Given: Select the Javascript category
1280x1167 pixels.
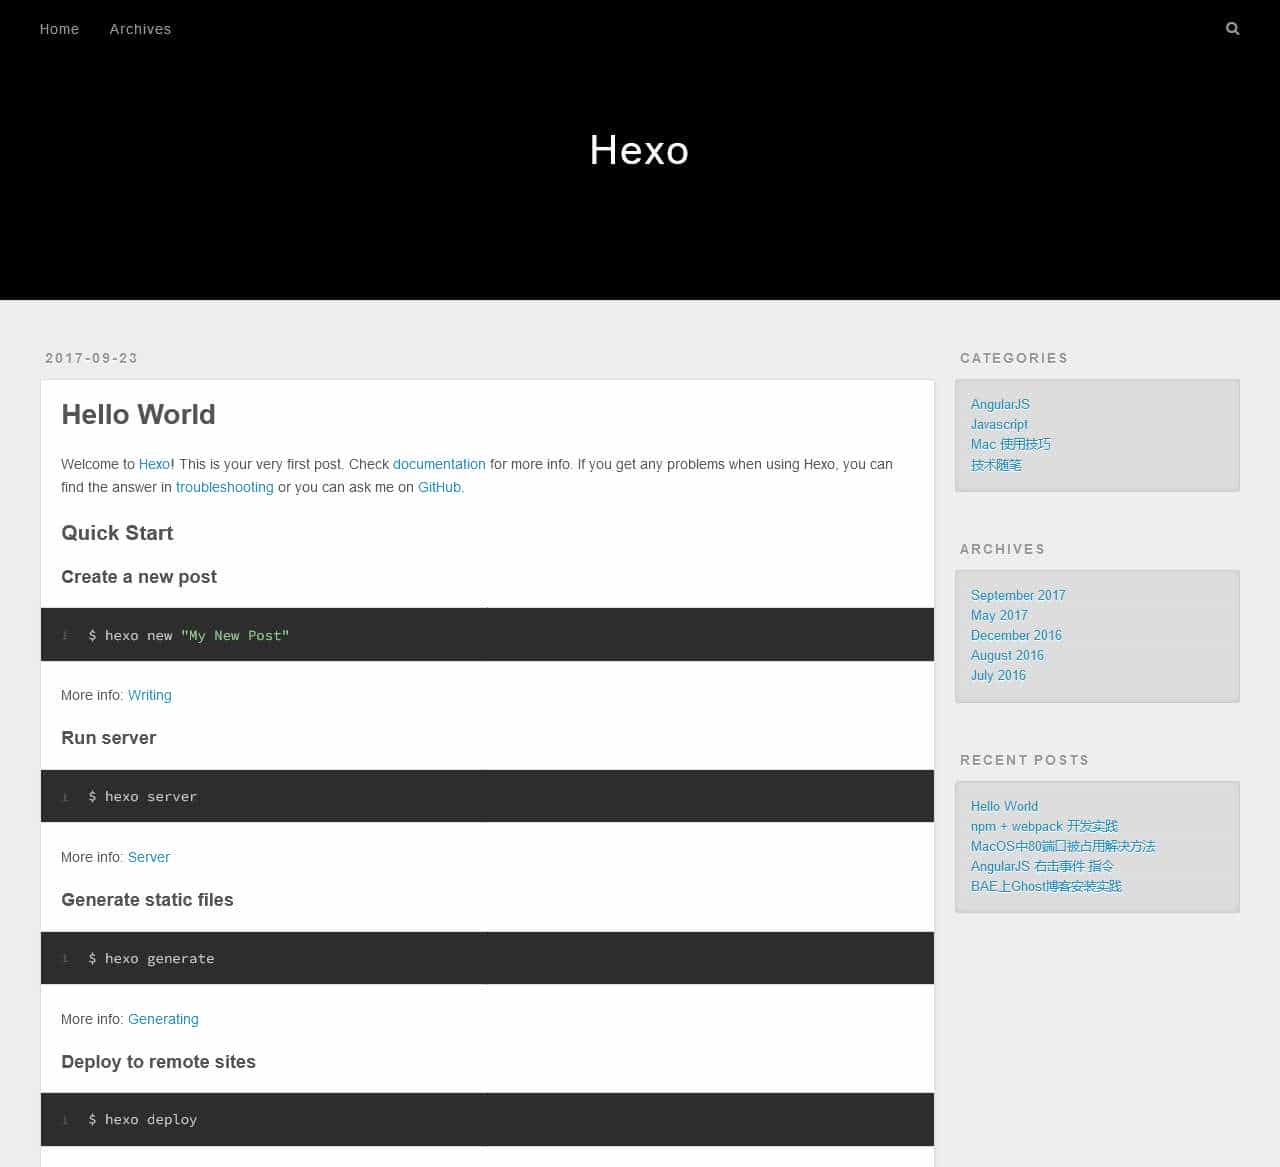Looking at the screenshot, I should [999, 424].
